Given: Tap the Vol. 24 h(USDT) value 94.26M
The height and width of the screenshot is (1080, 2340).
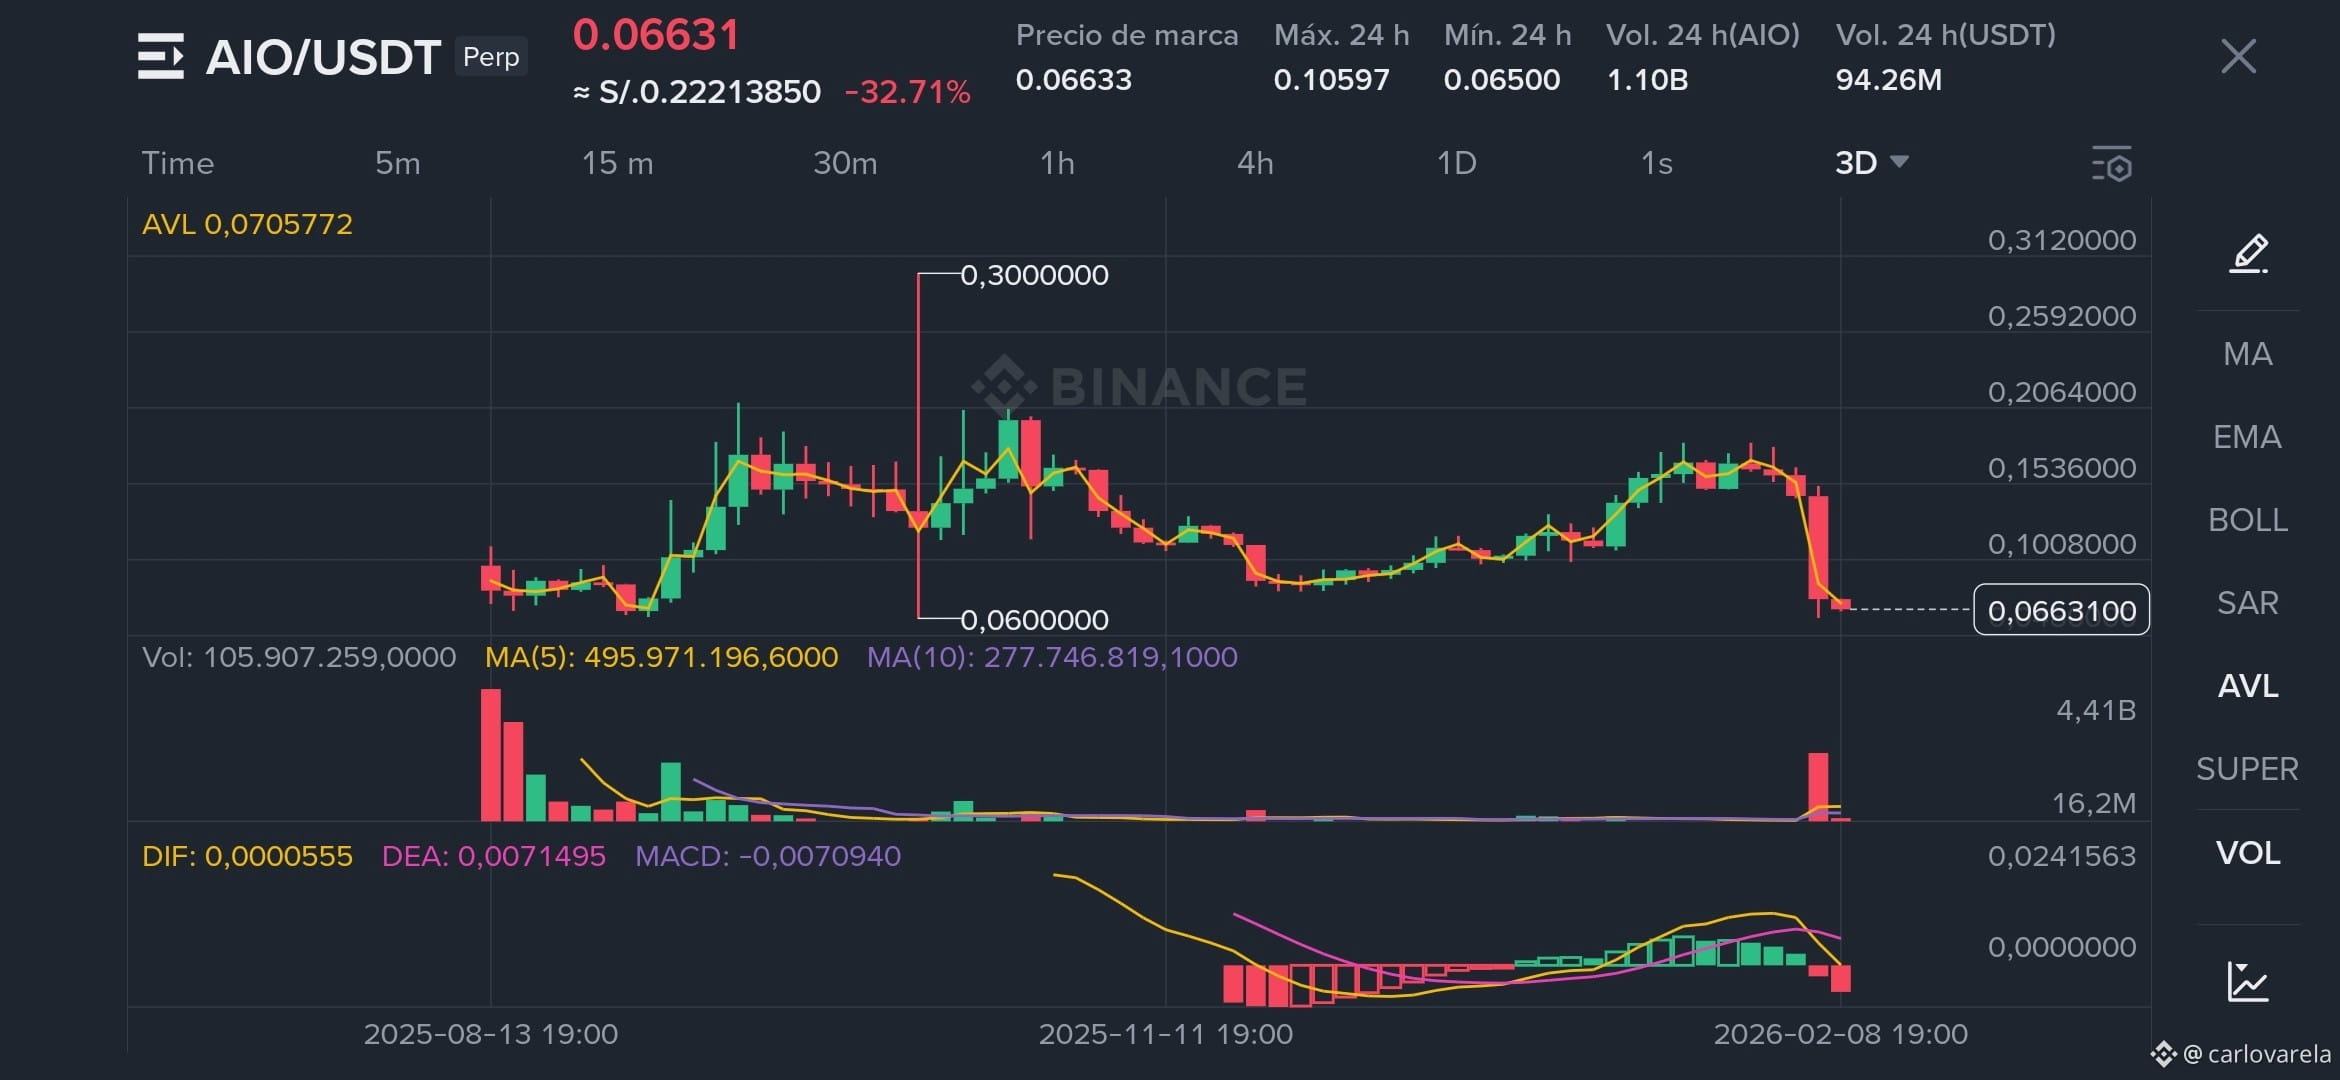Looking at the screenshot, I should coord(1888,80).
